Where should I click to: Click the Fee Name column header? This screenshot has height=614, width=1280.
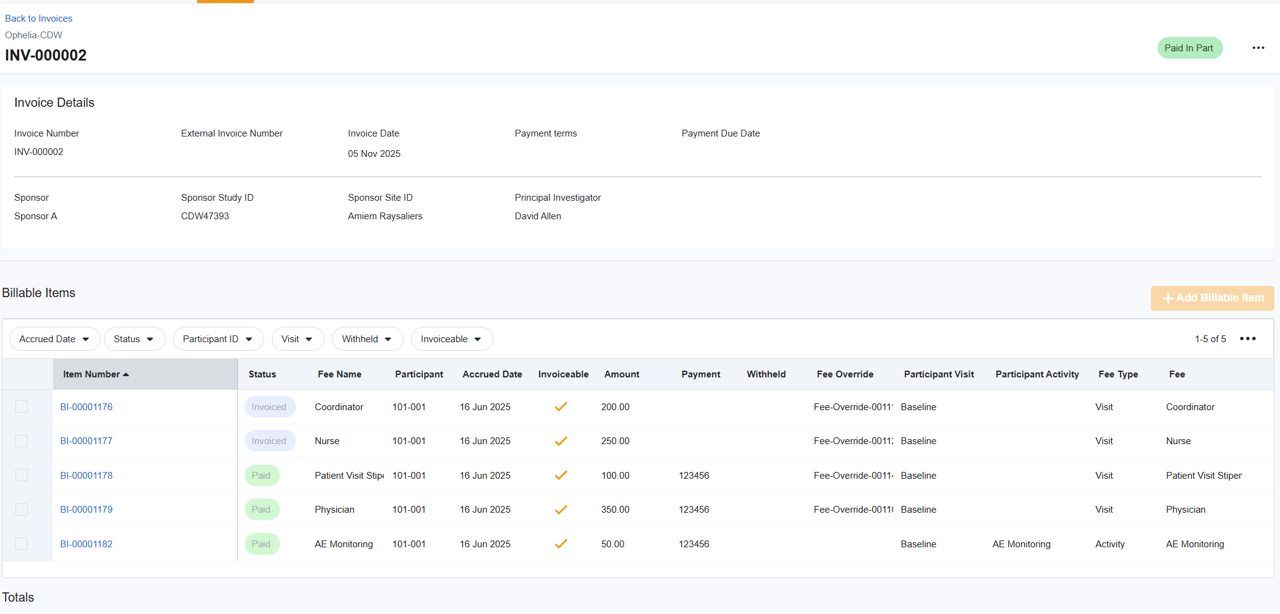click(x=338, y=374)
